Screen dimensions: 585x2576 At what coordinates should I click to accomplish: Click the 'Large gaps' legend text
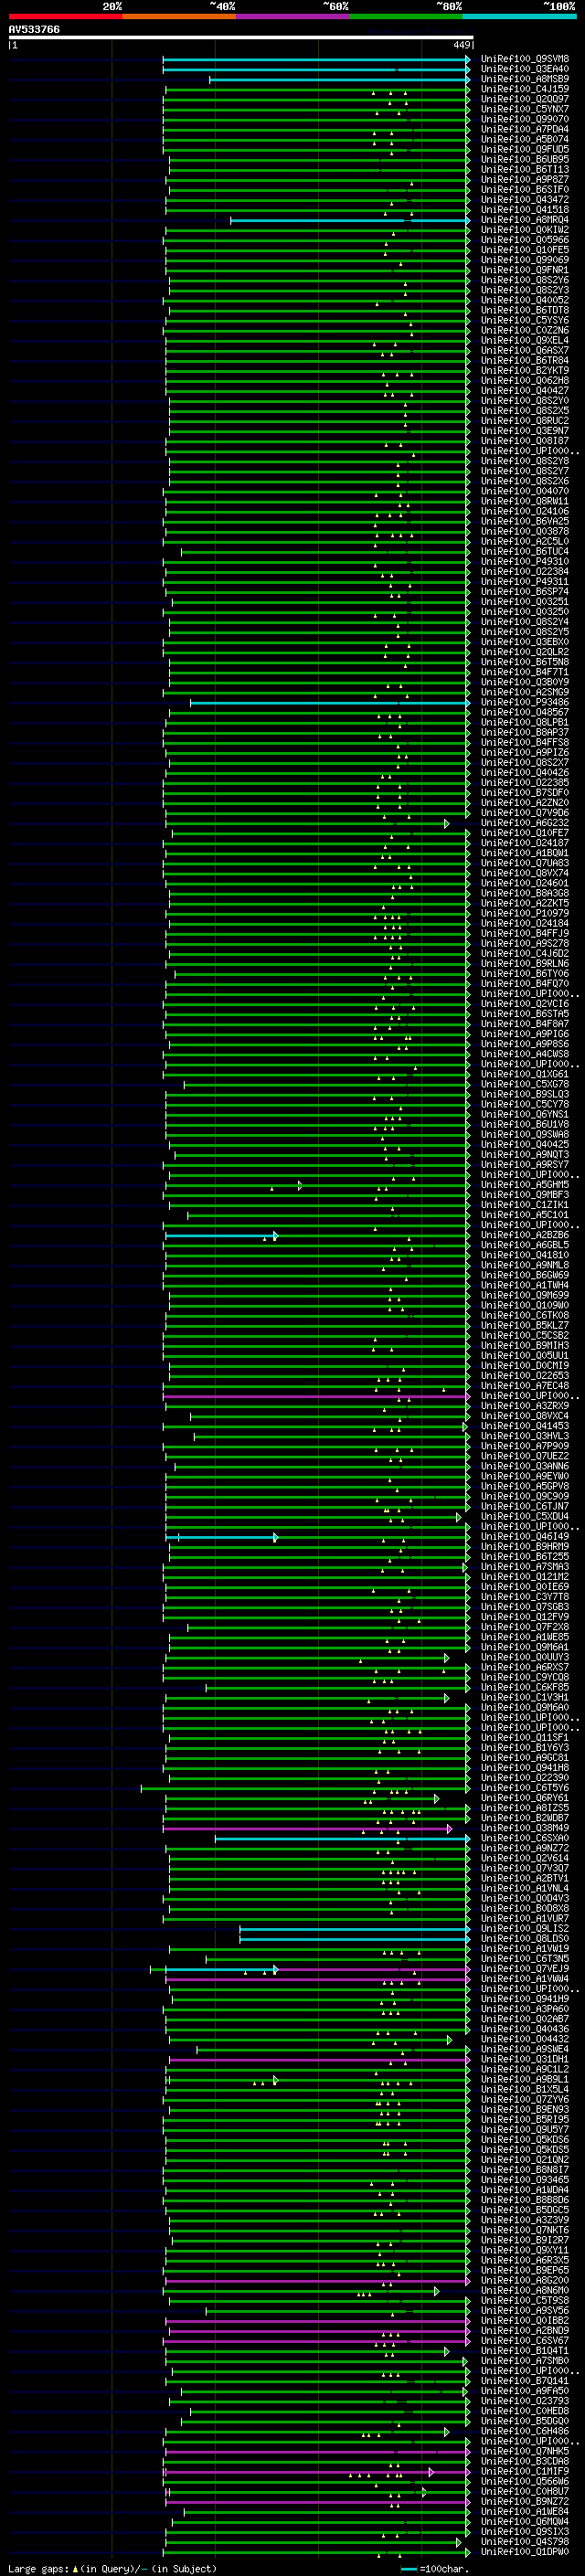pyautogui.click(x=38, y=2569)
